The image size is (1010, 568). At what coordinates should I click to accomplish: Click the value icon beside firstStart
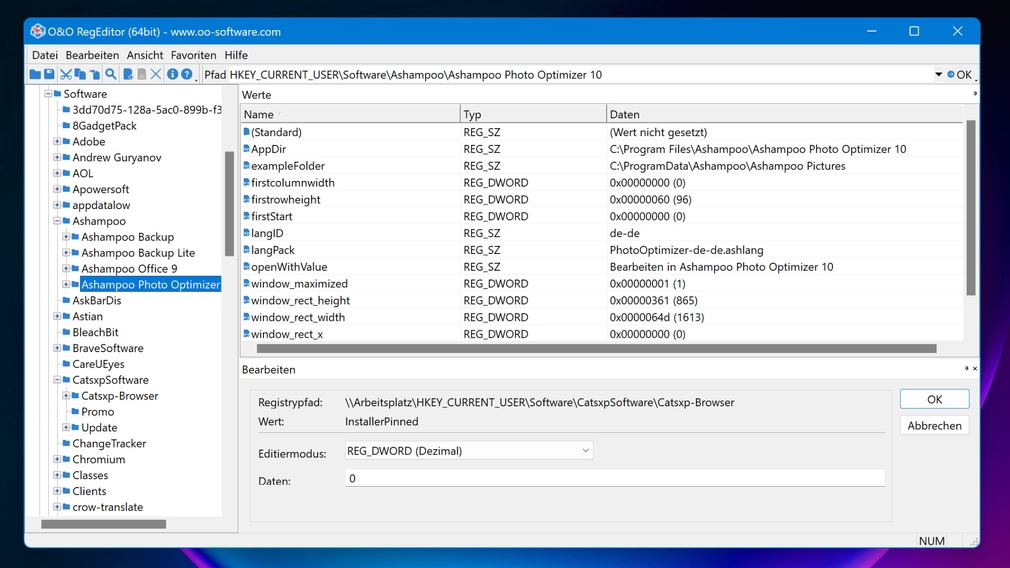[246, 216]
